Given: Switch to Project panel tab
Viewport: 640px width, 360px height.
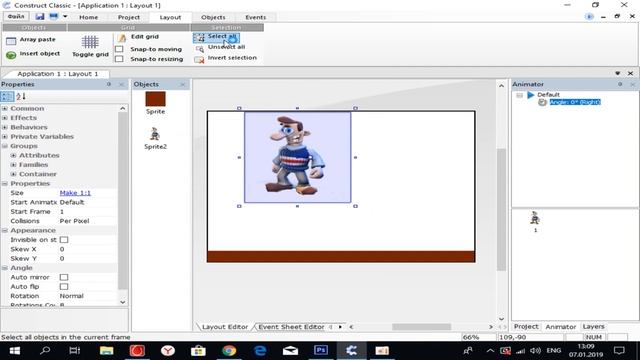Looking at the screenshot, I should coord(526,327).
